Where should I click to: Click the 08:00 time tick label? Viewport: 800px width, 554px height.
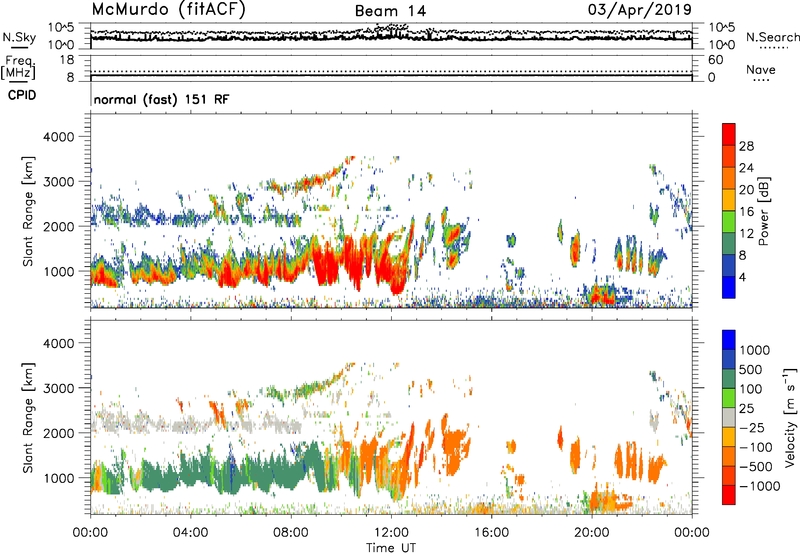click(x=291, y=533)
